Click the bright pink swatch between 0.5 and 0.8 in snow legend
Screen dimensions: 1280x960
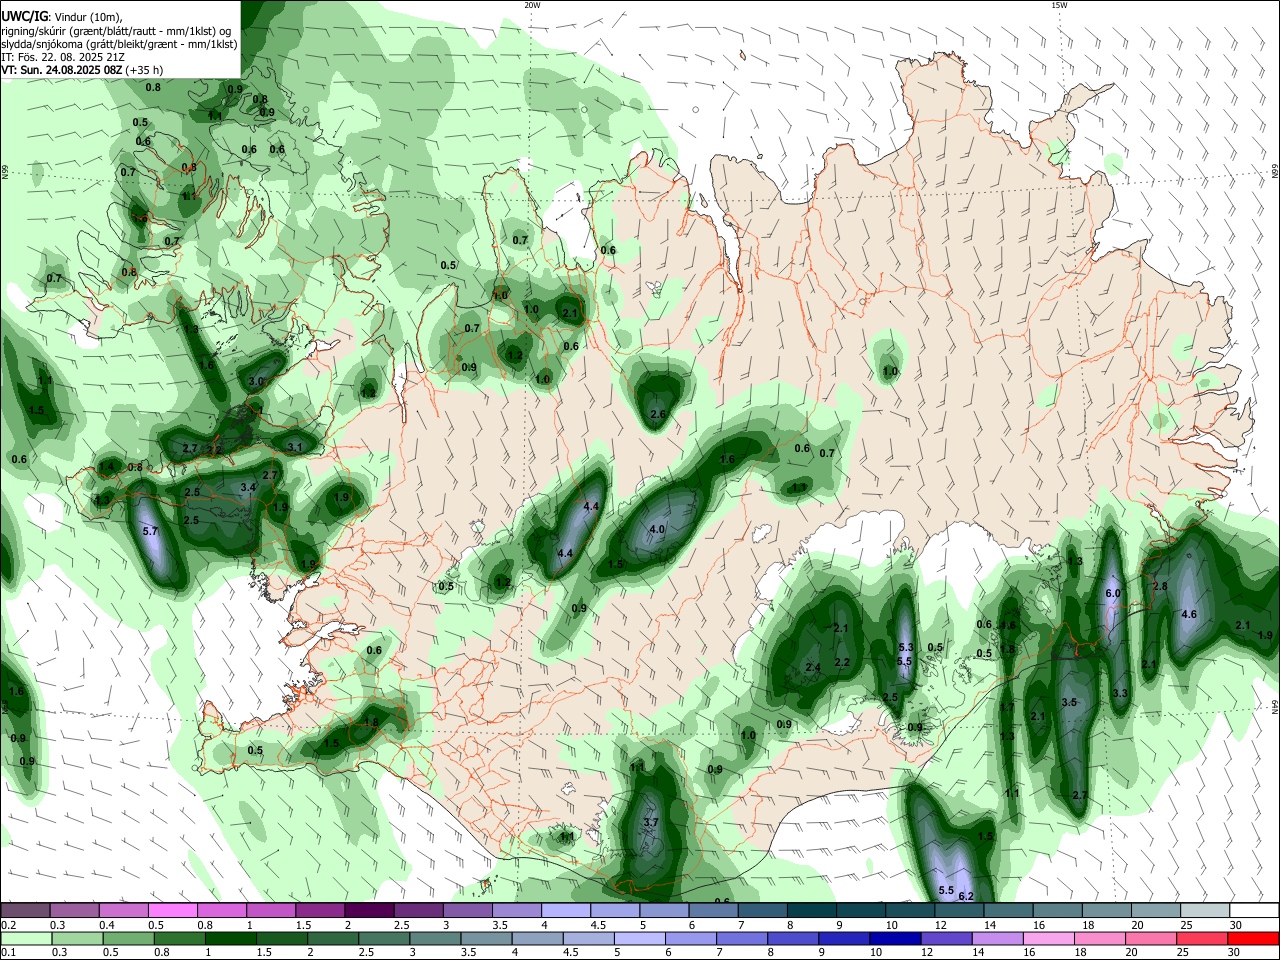(x=173, y=911)
